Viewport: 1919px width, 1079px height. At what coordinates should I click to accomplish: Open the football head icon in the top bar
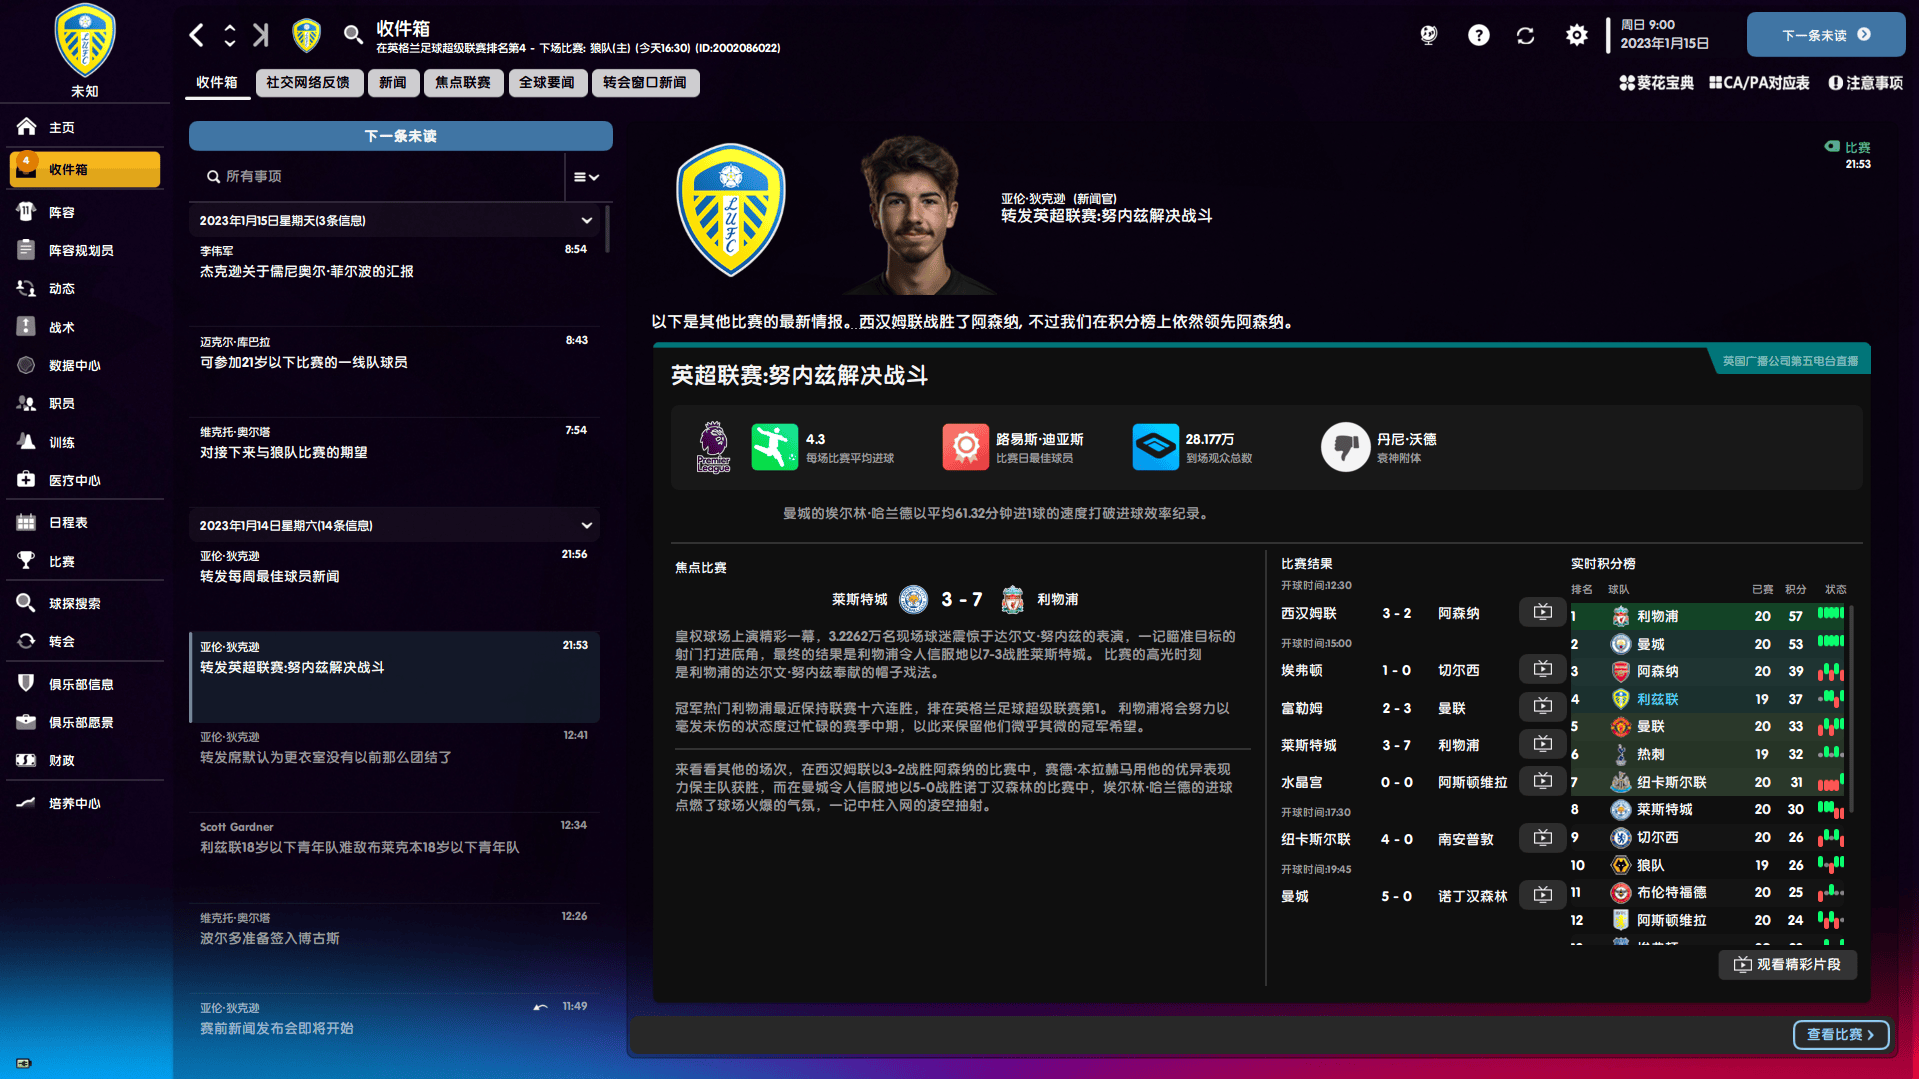click(1429, 36)
